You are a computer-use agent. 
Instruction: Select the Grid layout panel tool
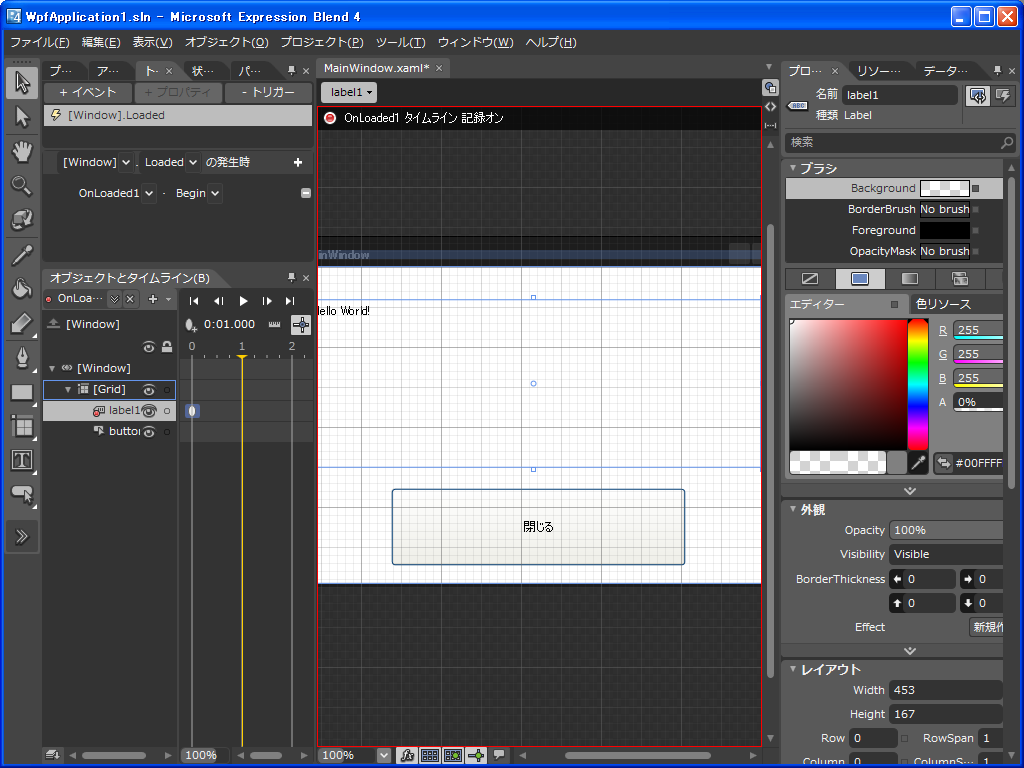(22, 426)
